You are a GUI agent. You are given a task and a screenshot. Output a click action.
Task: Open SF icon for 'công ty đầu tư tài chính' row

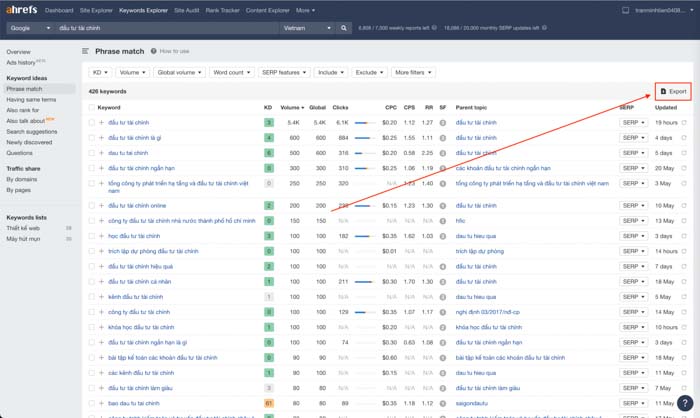click(443, 312)
